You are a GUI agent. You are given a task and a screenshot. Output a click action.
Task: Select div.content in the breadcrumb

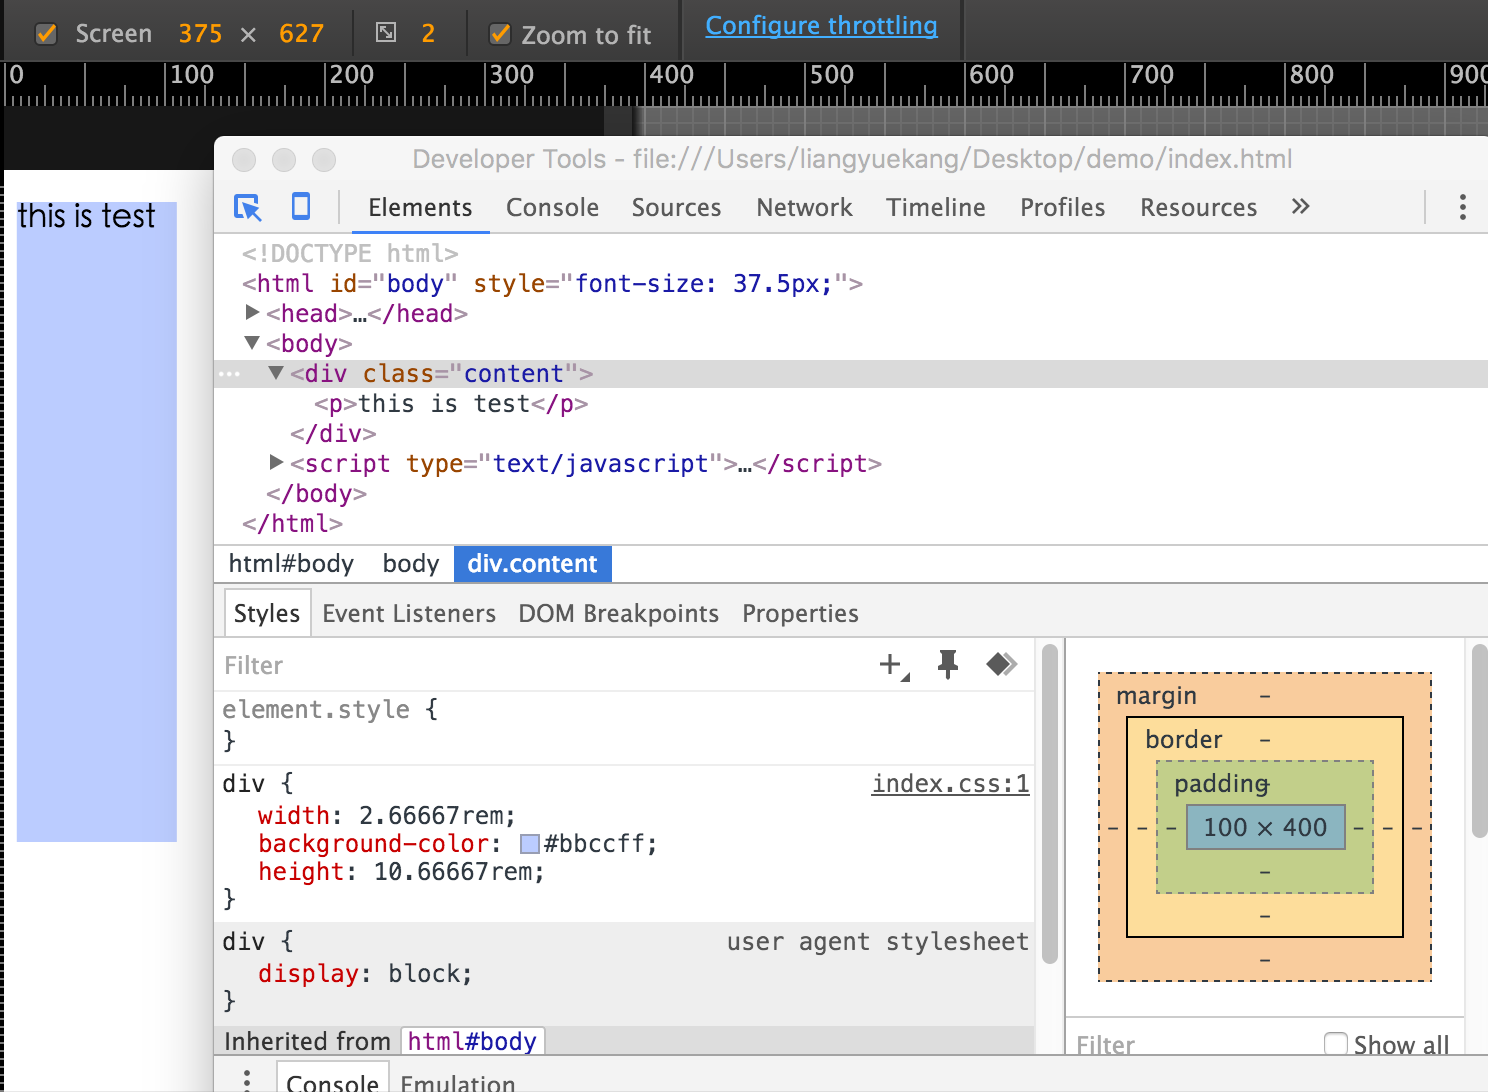[533, 564]
